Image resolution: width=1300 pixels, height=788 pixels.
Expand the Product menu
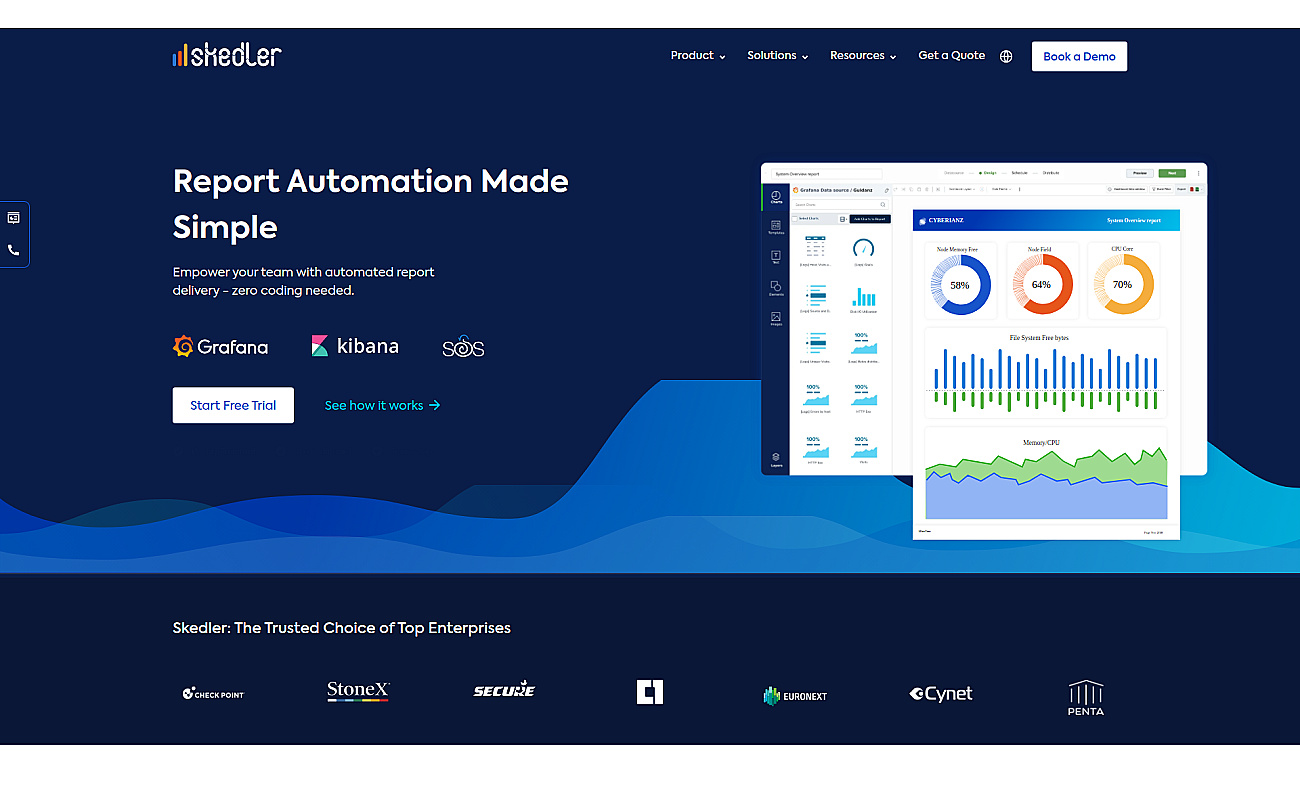pyautogui.click(x=698, y=56)
